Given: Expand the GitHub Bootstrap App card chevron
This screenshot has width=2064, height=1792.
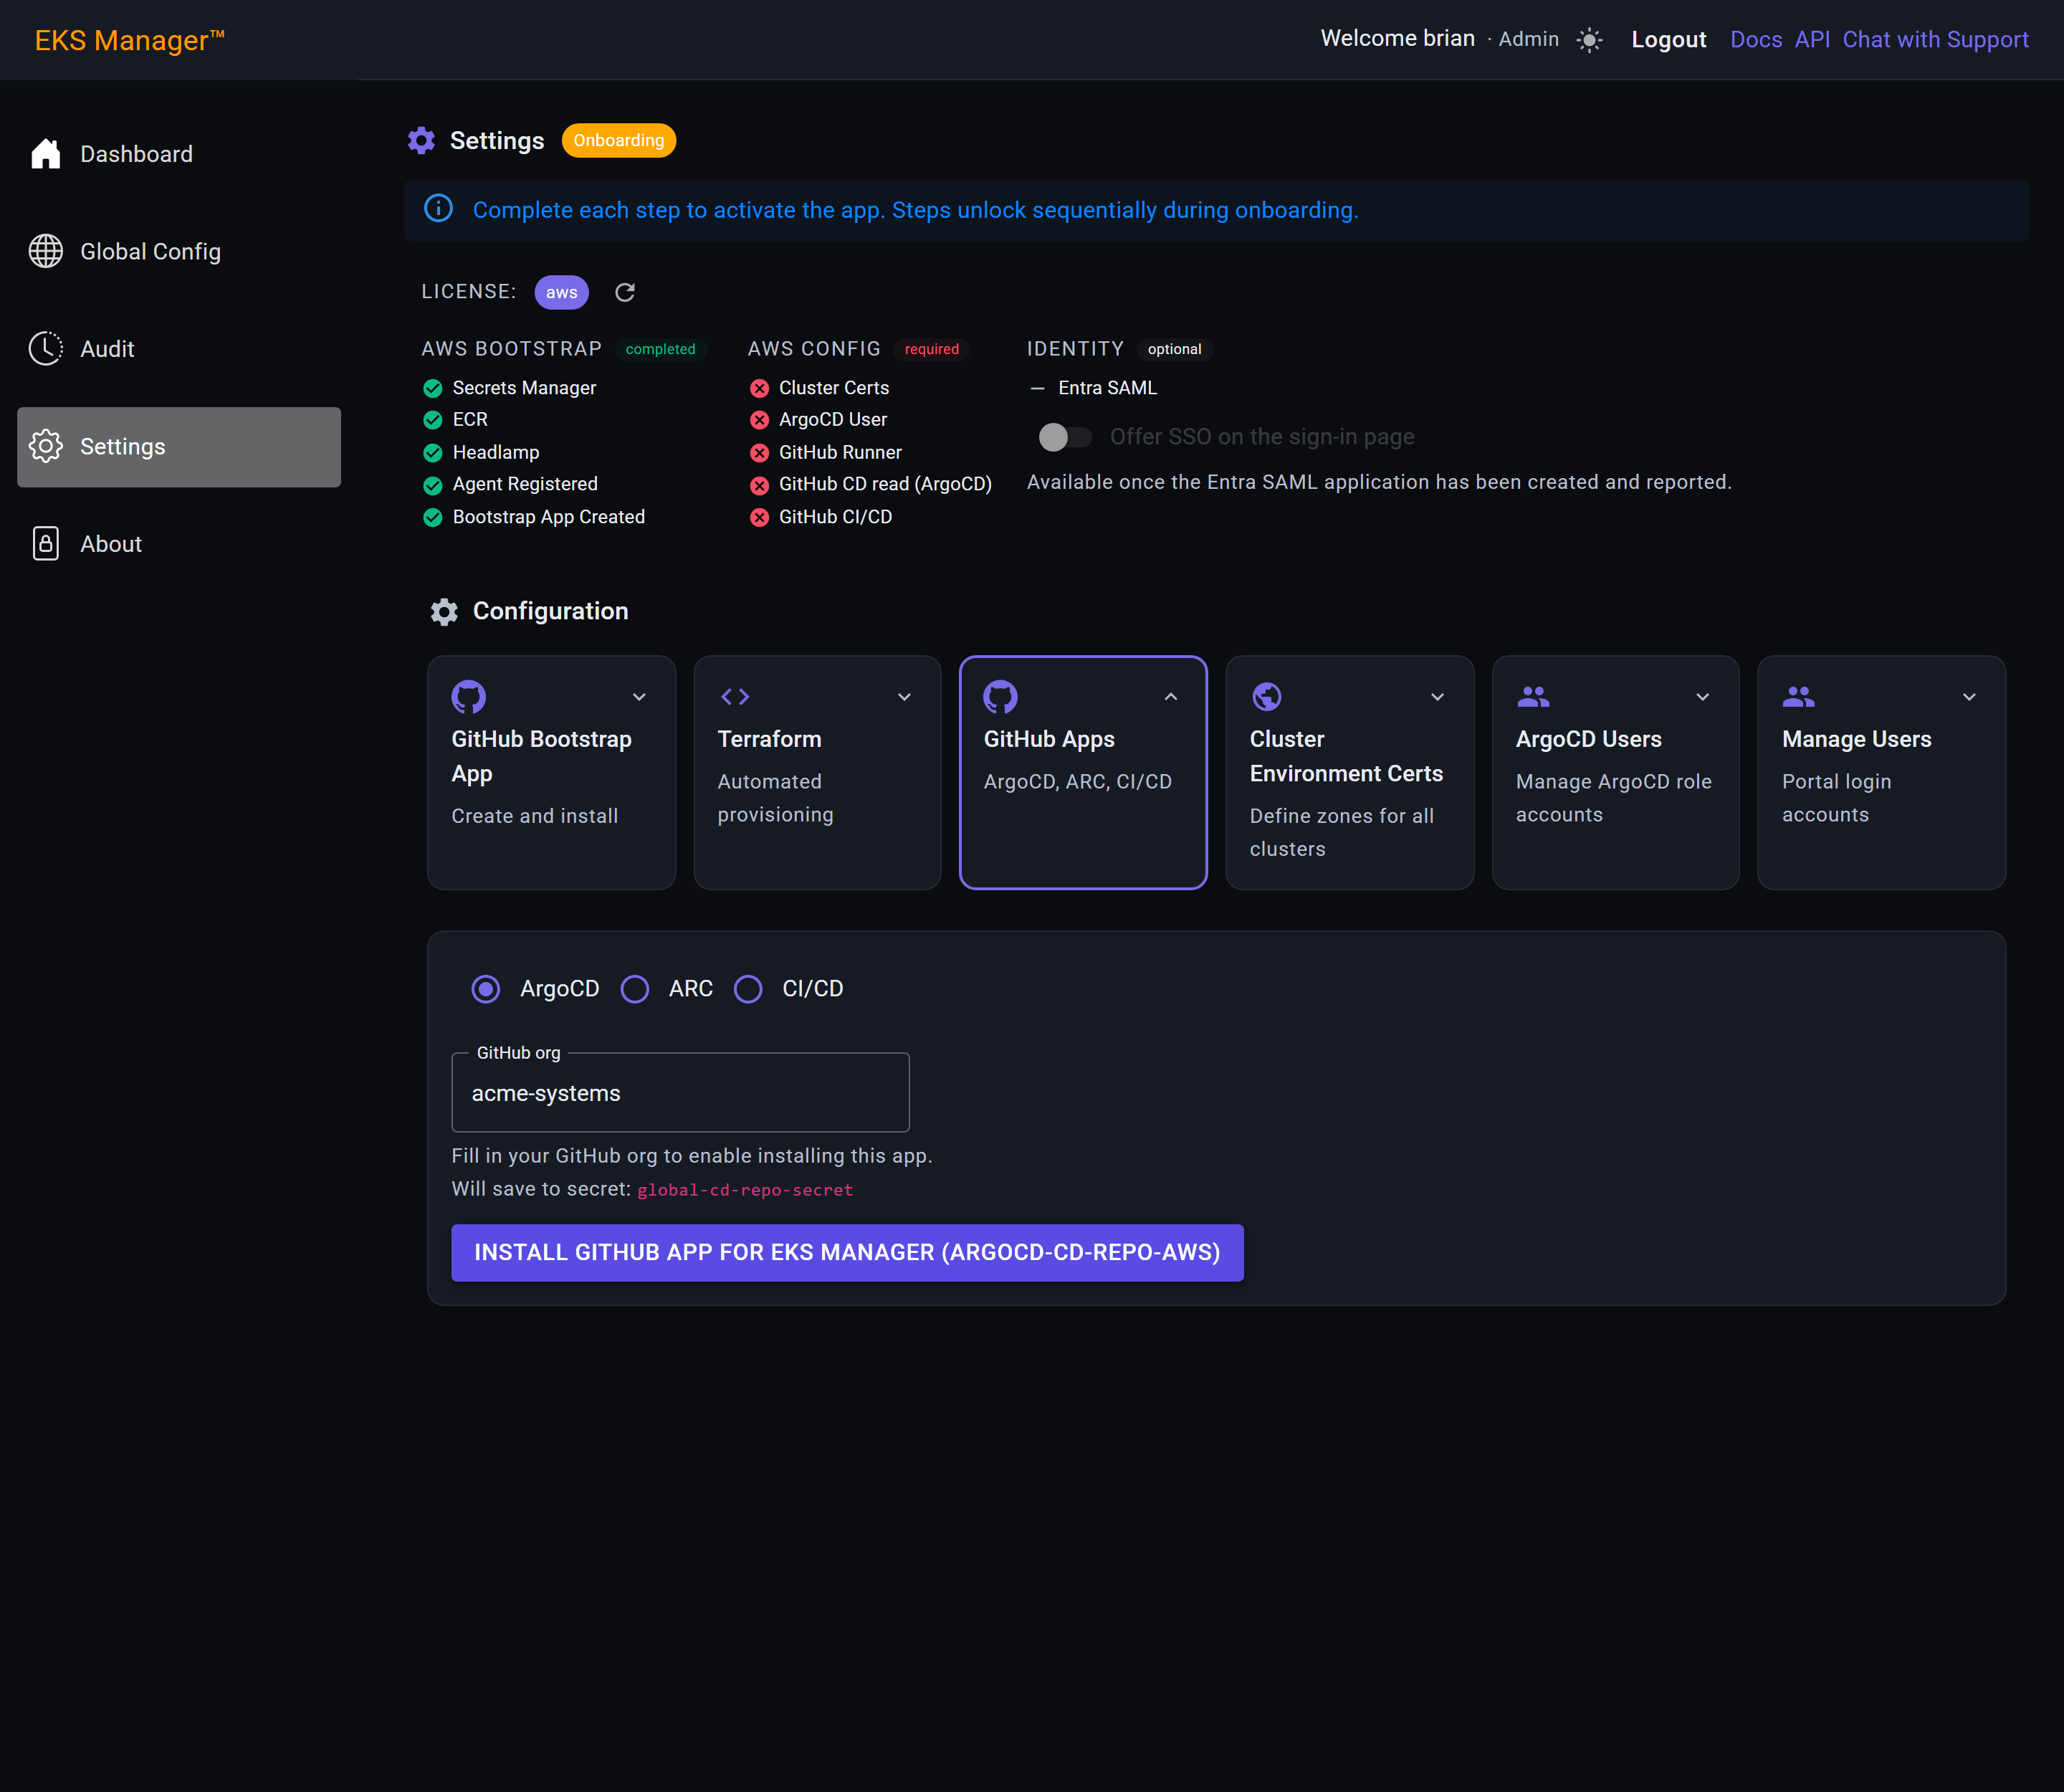Looking at the screenshot, I should click(x=639, y=697).
